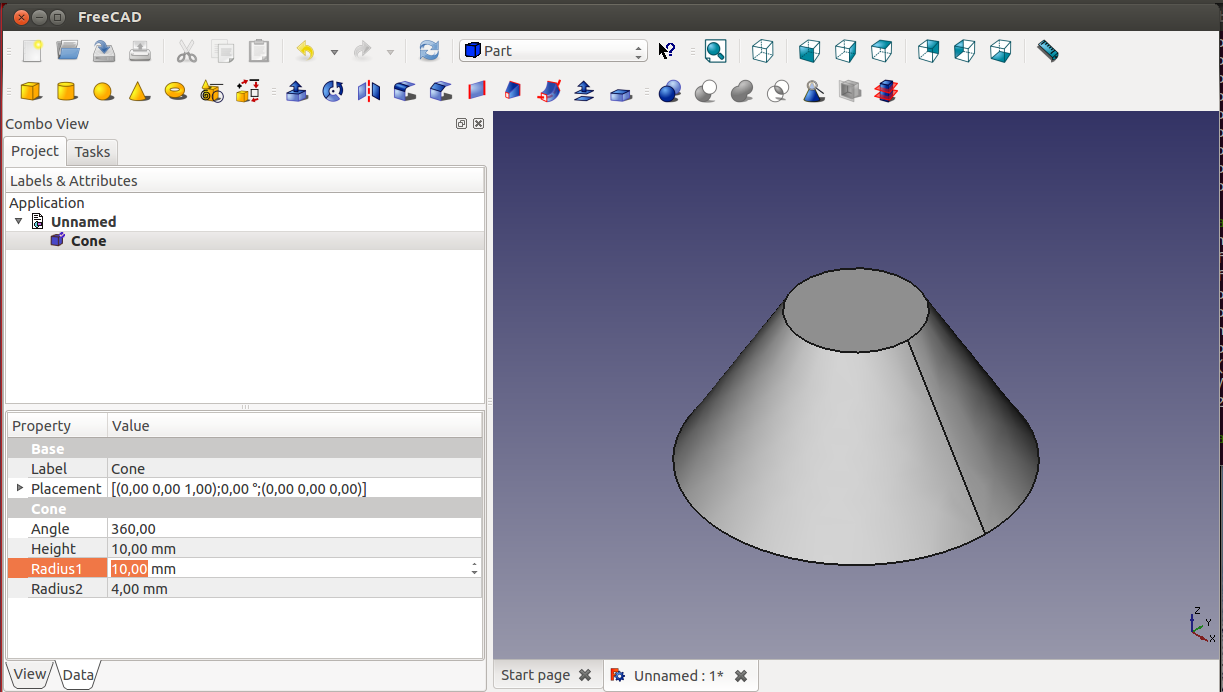Image resolution: width=1223 pixels, height=692 pixels.
Task: Run the Boolean operation tool
Action: [670, 92]
